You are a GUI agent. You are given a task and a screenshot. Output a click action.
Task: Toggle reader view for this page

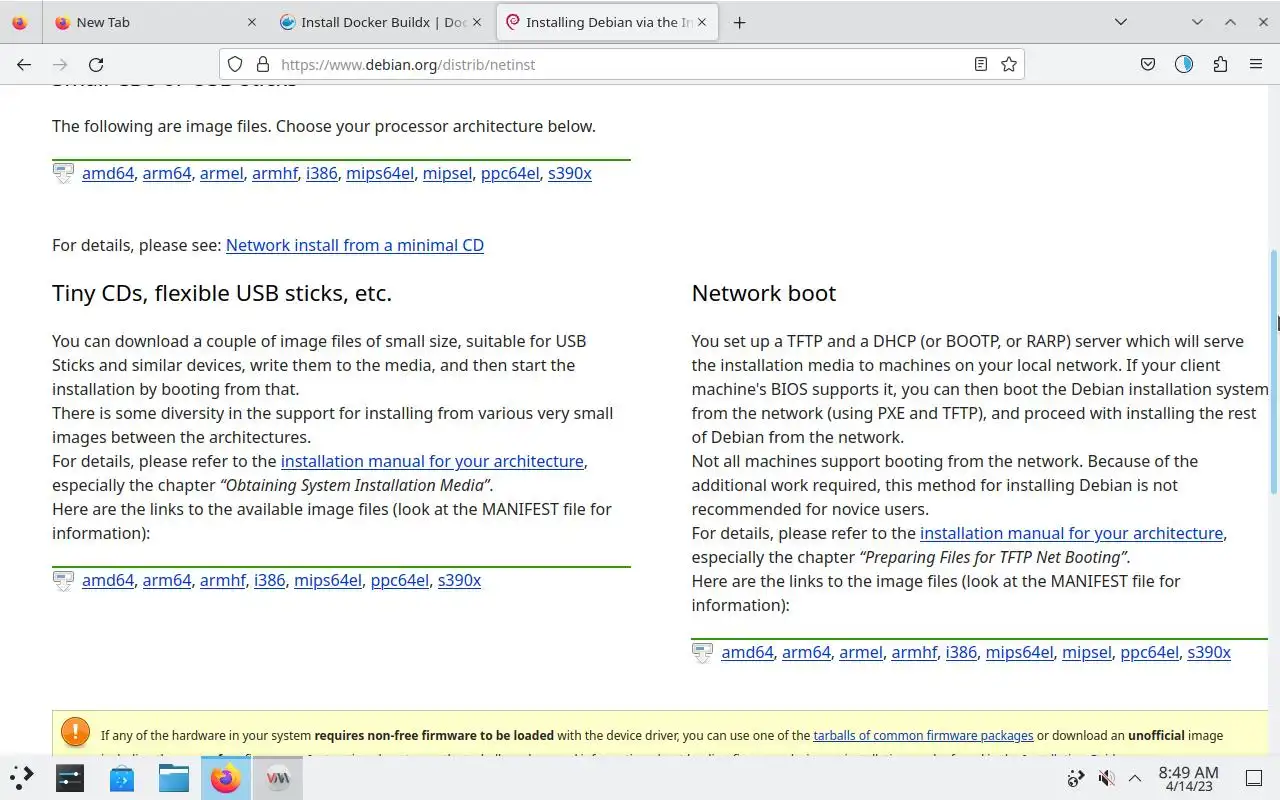[981, 64]
